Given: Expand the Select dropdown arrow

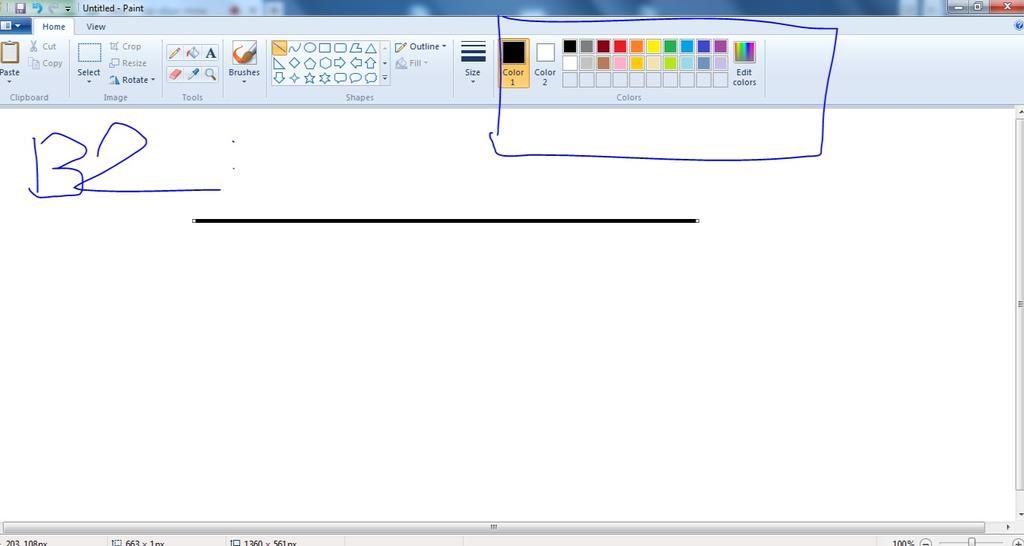Looking at the screenshot, I should [89, 82].
